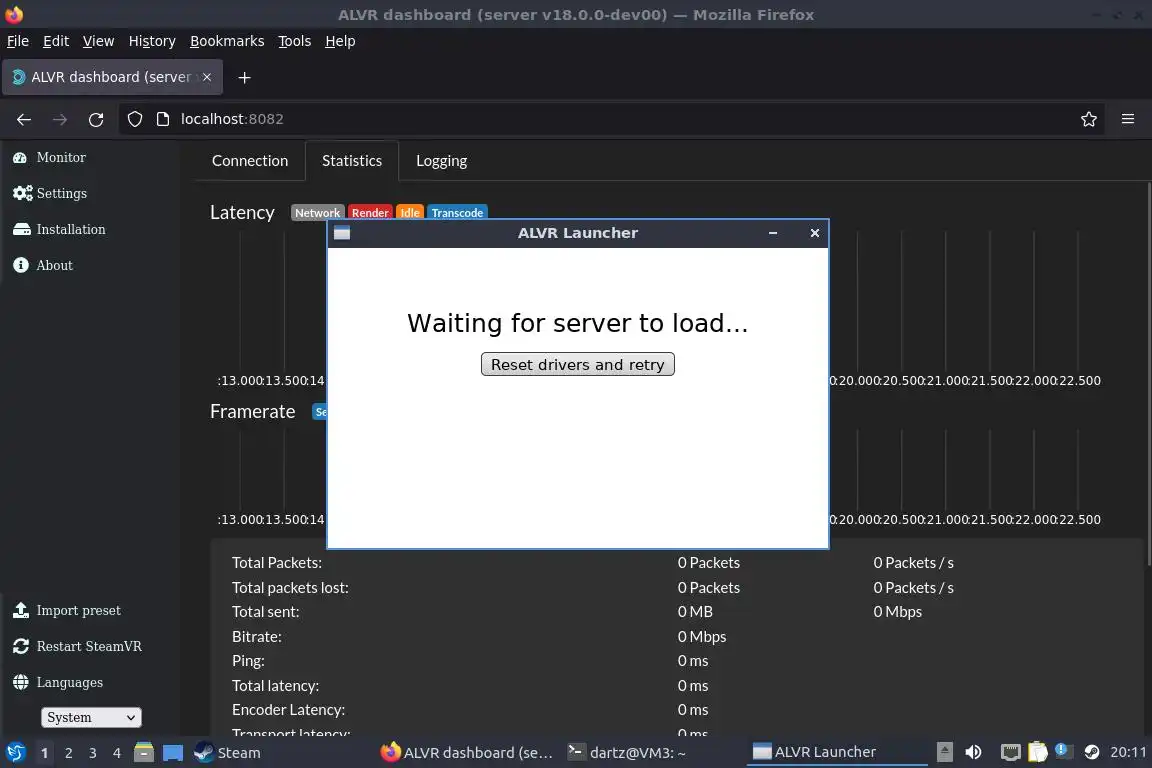This screenshot has width=1152, height=768.
Task: Toggle the Render latency legend badge
Action: 370,212
